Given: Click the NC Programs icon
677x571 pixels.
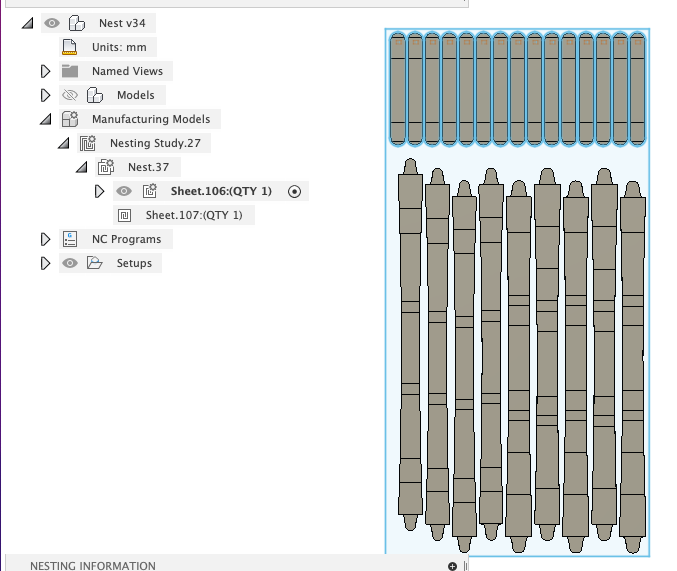Looking at the screenshot, I should click(70, 239).
